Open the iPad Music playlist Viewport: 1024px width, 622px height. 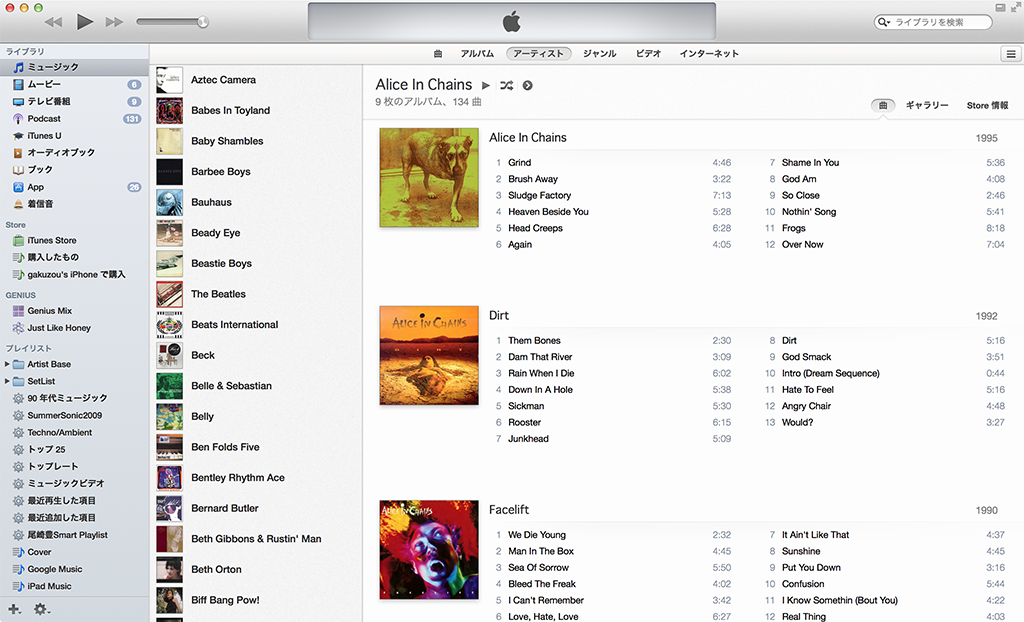point(74,586)
